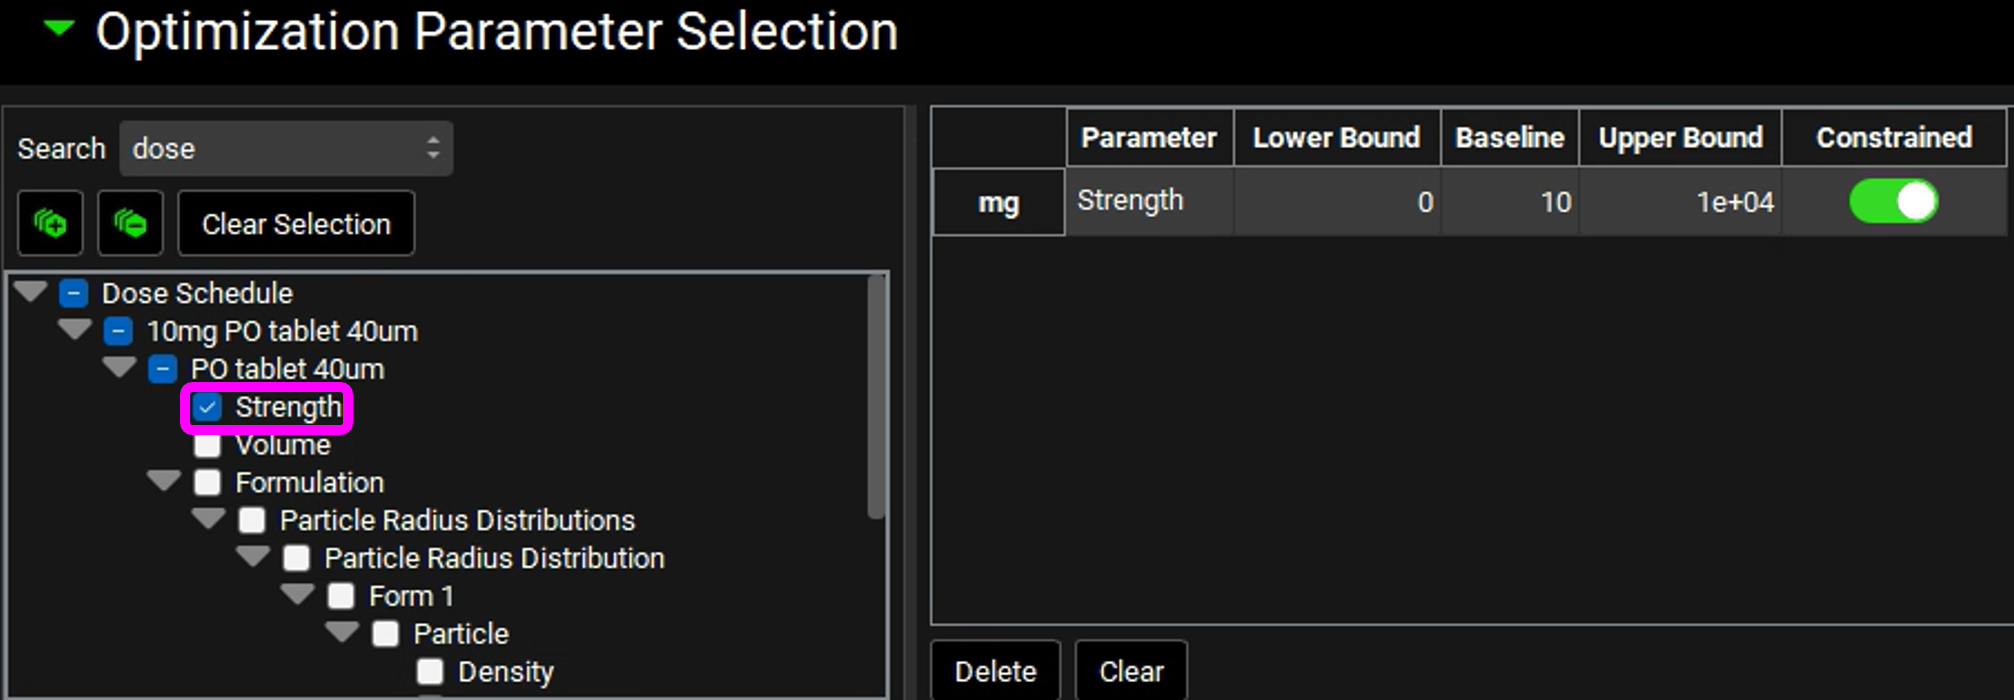The image size is (2014, 700).
Task: Collapse the Optimization Parameter Selection panel arrow
Action: coord(60,29)
